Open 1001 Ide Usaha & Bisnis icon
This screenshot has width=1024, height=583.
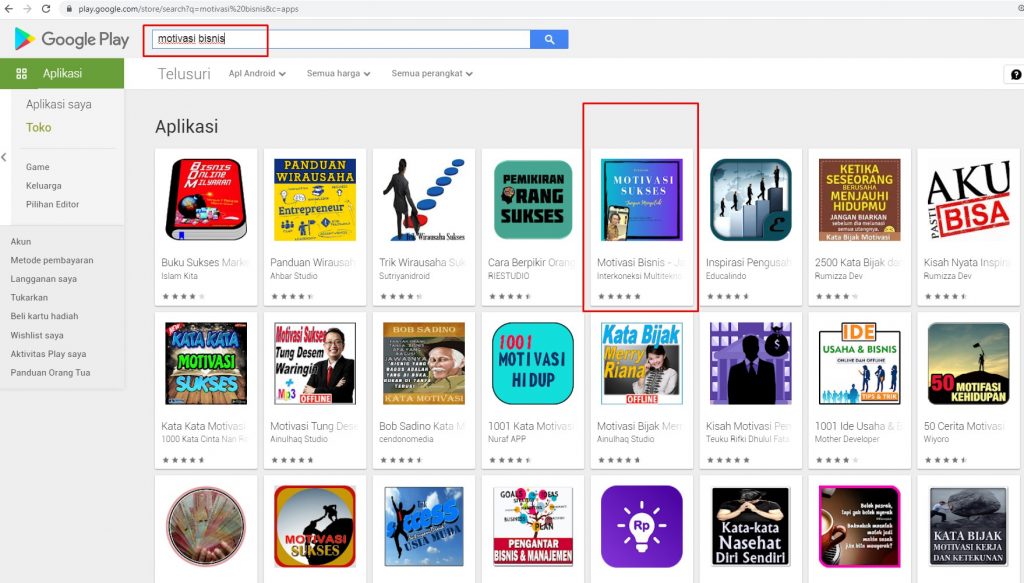[859, 363]
